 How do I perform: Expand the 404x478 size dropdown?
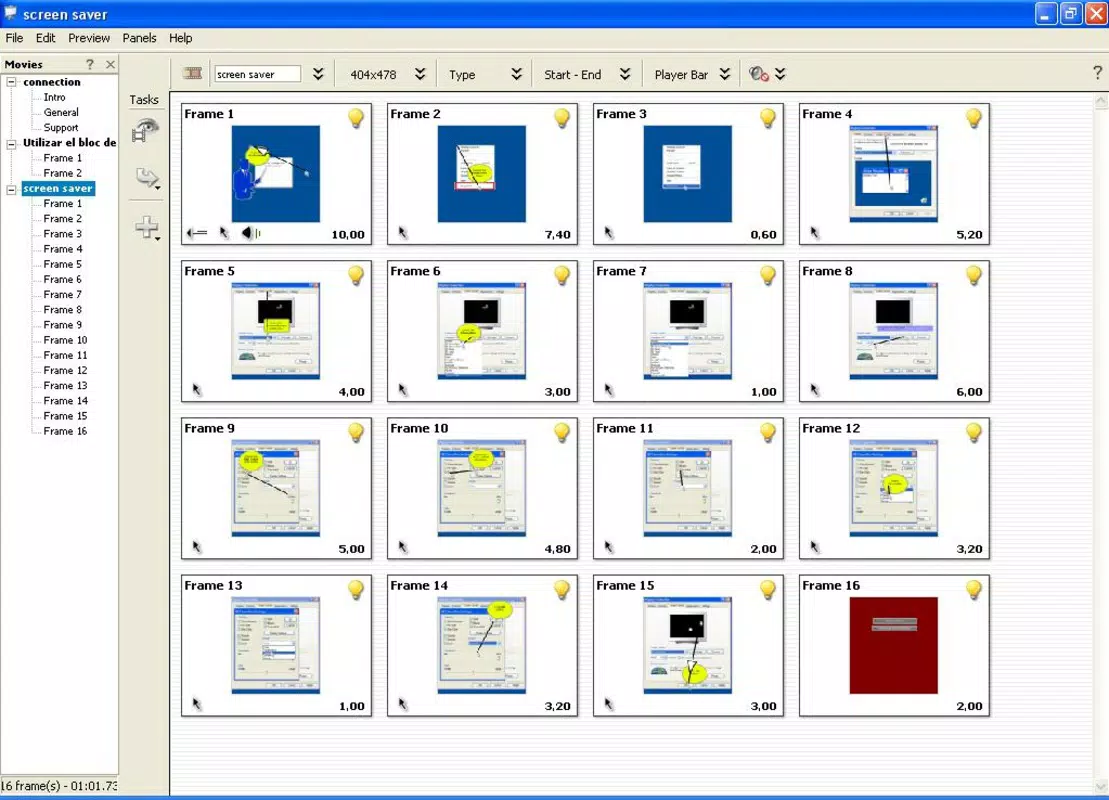(x=420, y=74)
